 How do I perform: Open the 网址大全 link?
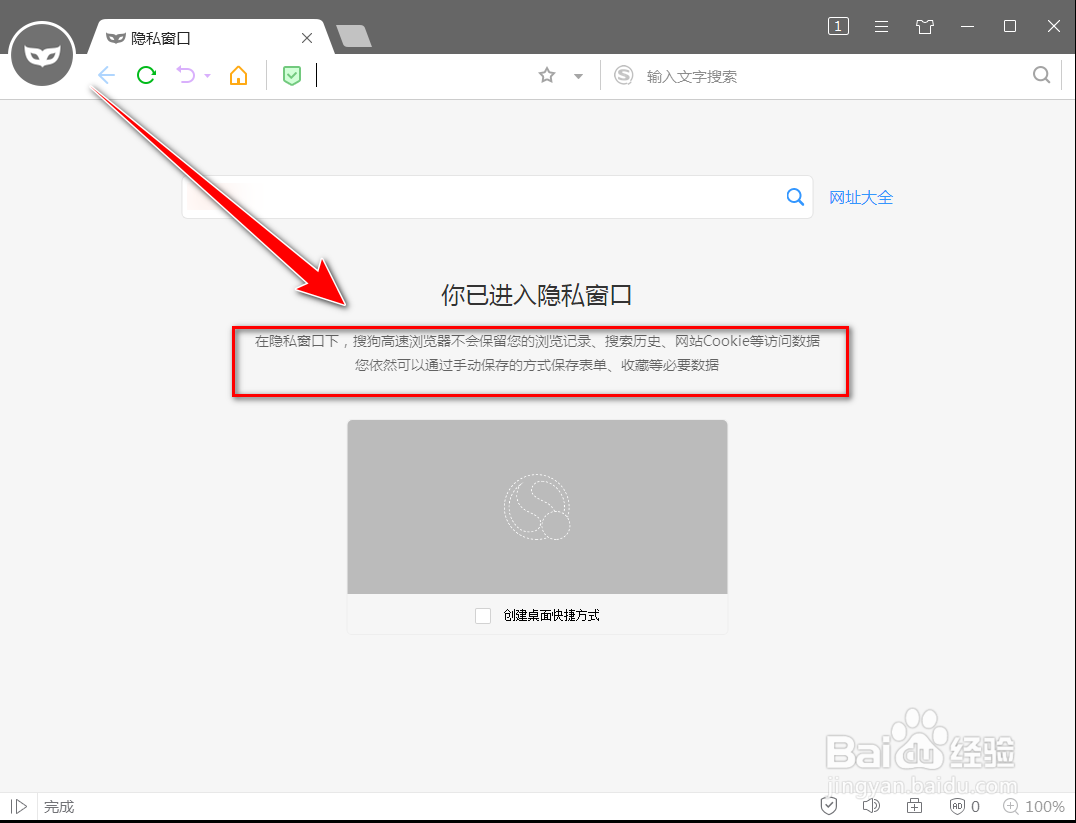click(x=861, y=197)
